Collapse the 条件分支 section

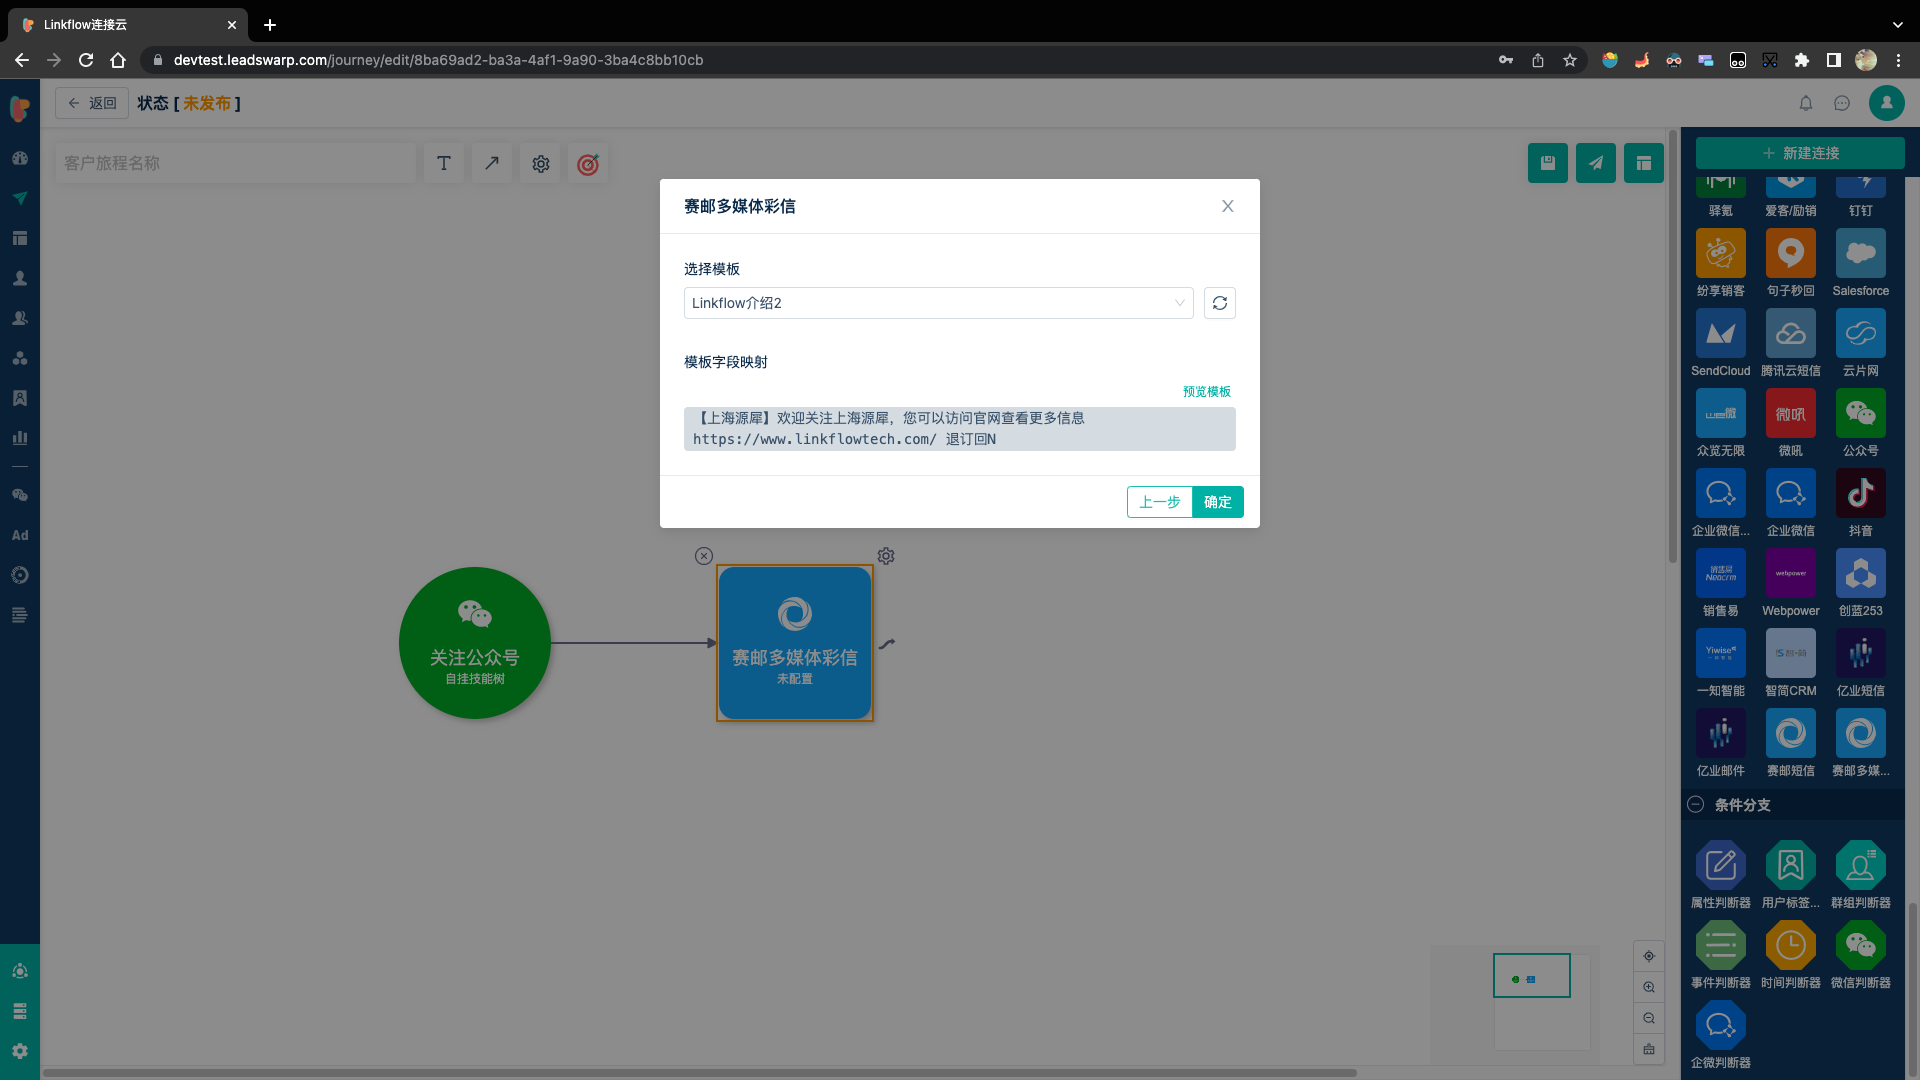tap(1695, 804)
